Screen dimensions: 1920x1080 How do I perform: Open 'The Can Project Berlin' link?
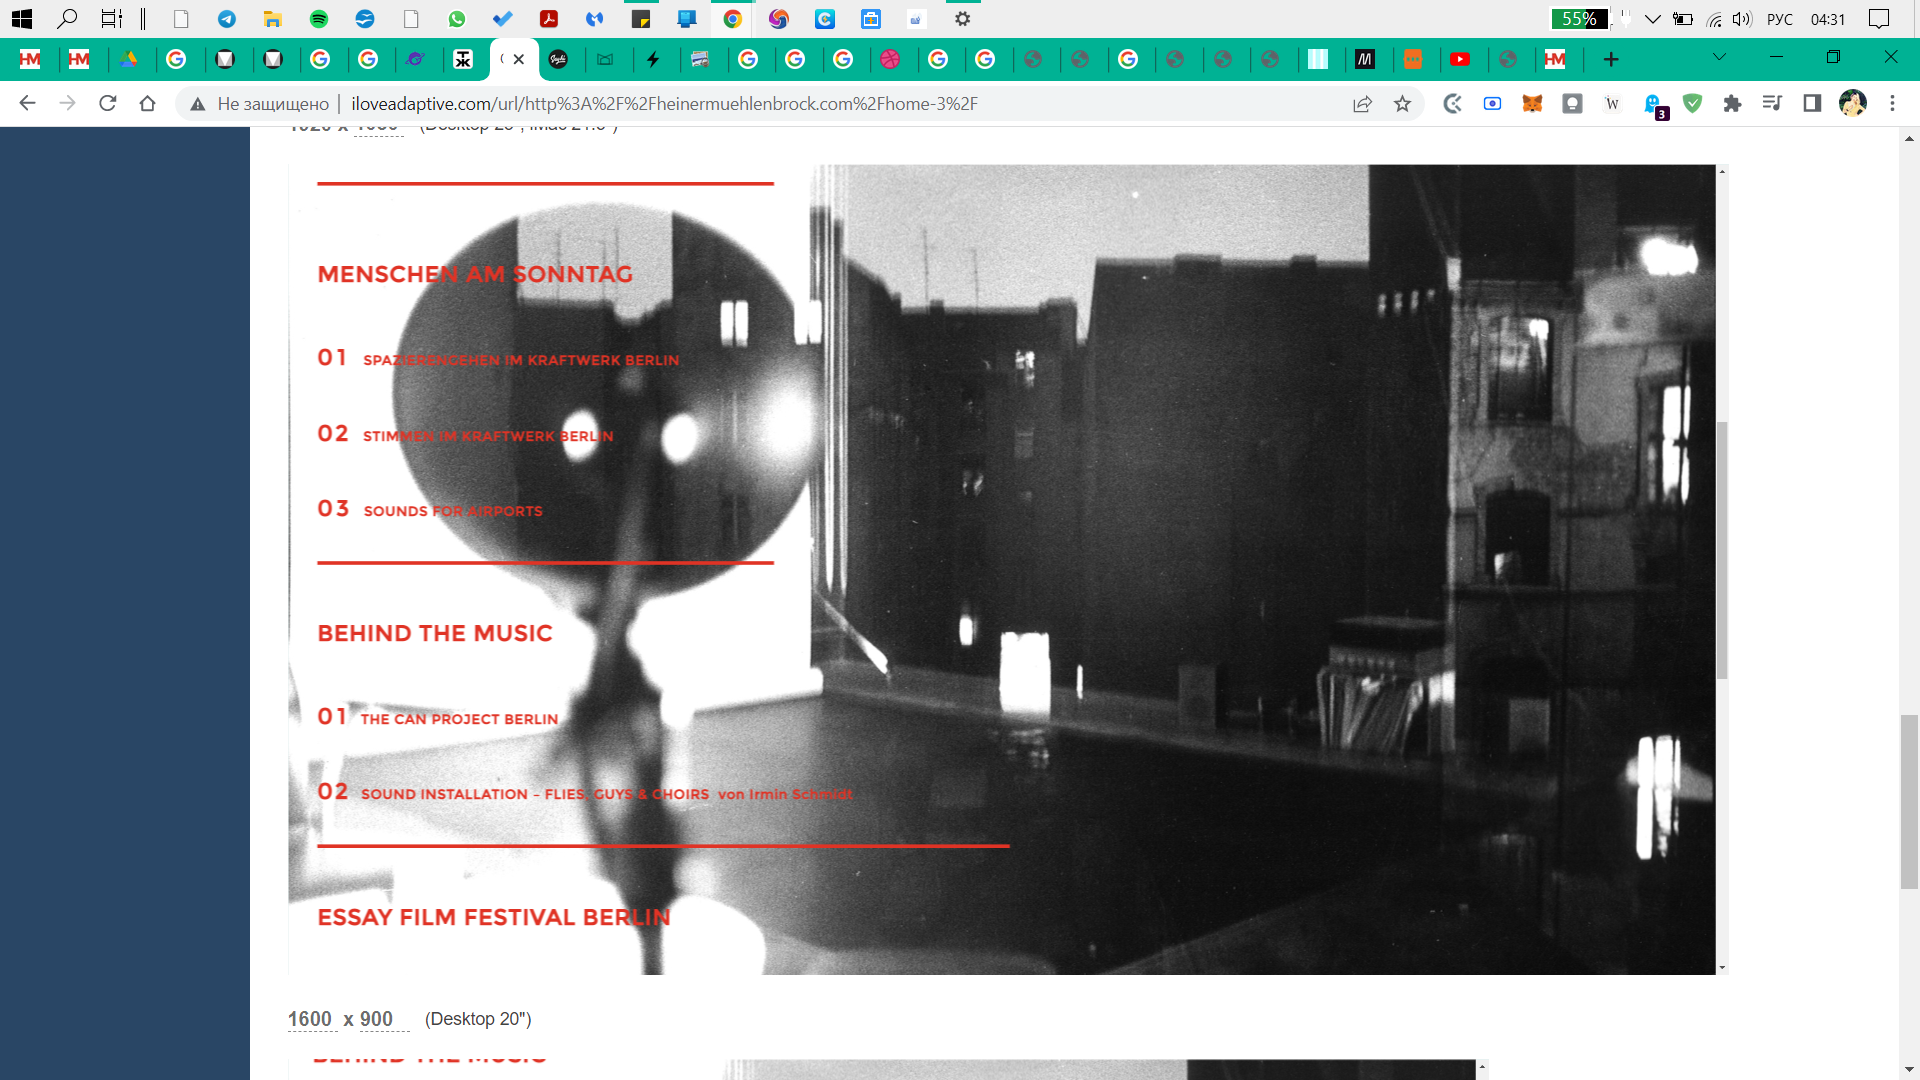[x=459, y=719]
